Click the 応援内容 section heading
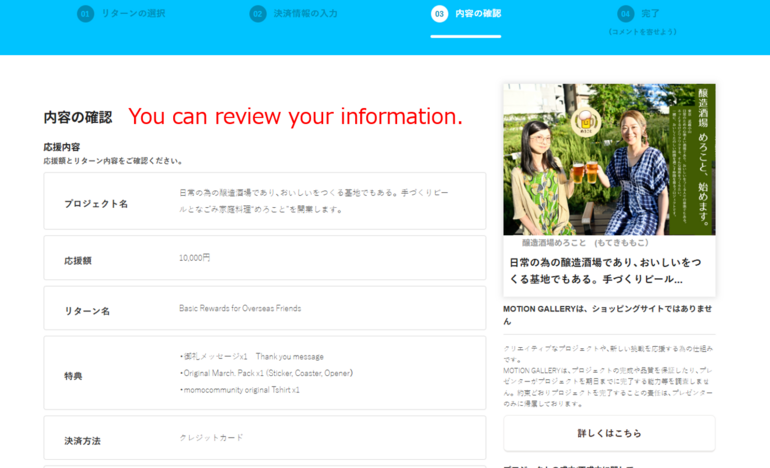This screenshot has width=770, height=468. [62, 147]
